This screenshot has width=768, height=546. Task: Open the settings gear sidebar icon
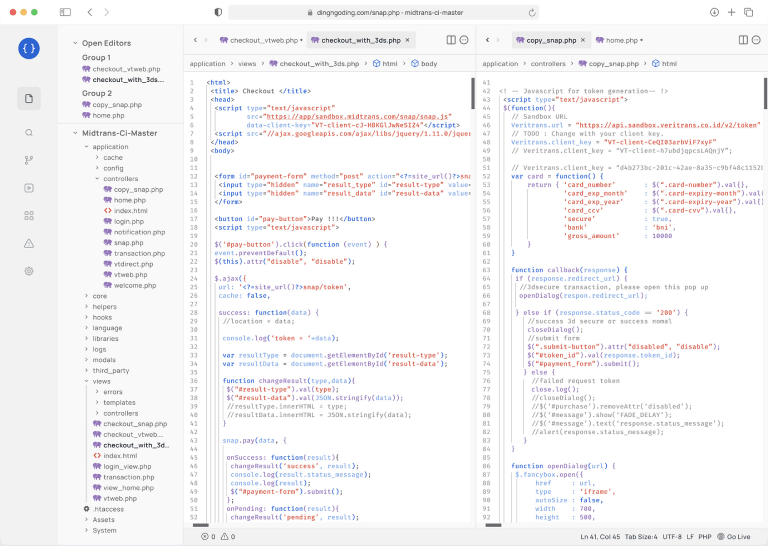tap(29, 271)
